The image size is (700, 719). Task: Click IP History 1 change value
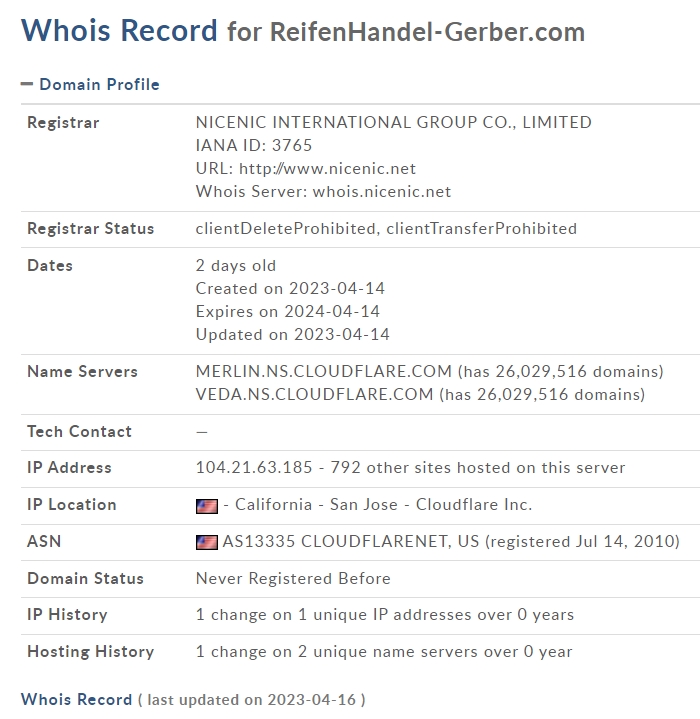pyautogui.click(x=385, y=614)
